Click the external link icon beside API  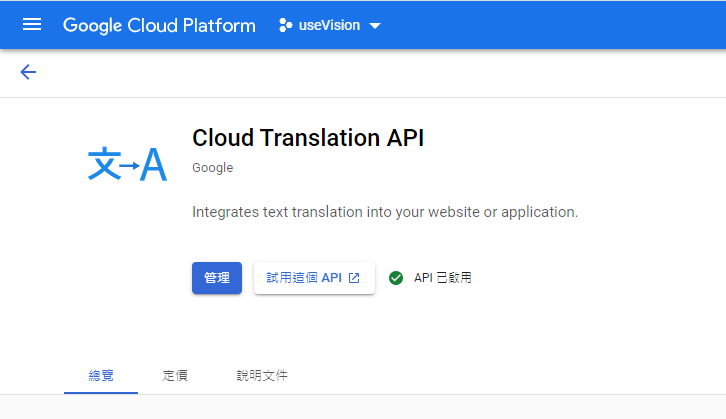(x=354, y=278)
